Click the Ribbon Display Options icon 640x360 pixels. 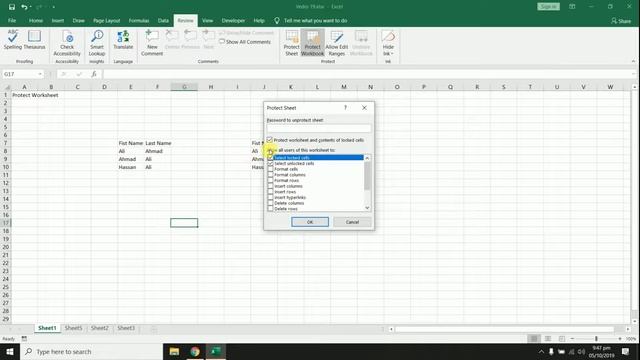pos(572,7)
